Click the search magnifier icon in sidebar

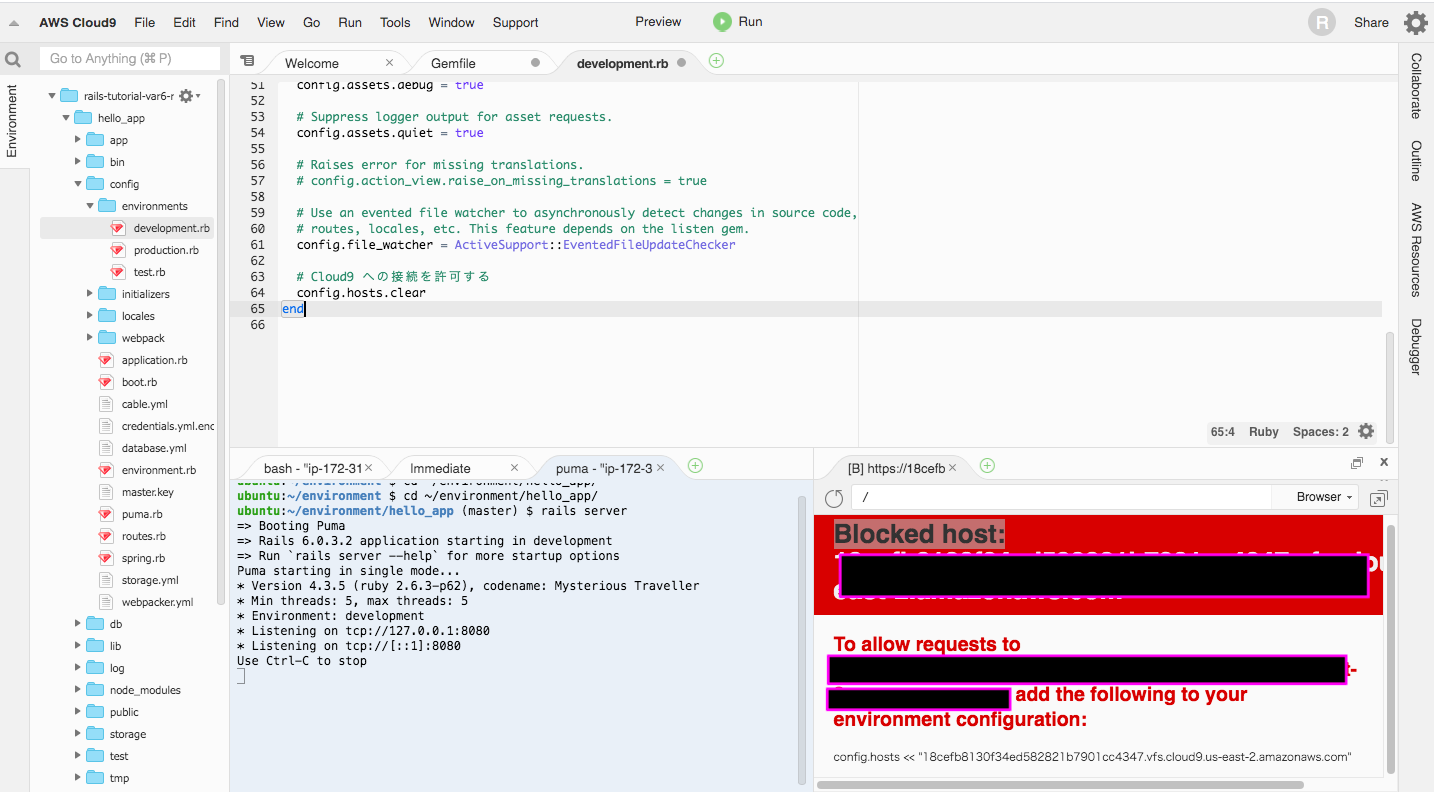coord(13,60)
